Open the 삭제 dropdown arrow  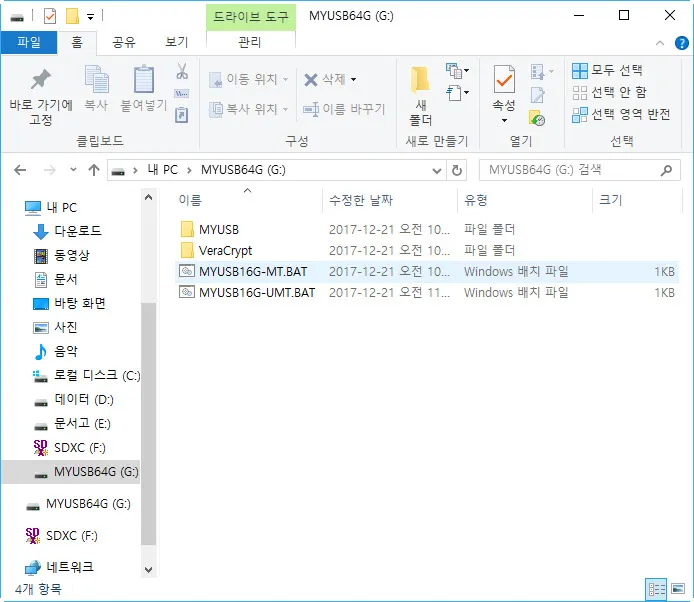pos(354,80)
